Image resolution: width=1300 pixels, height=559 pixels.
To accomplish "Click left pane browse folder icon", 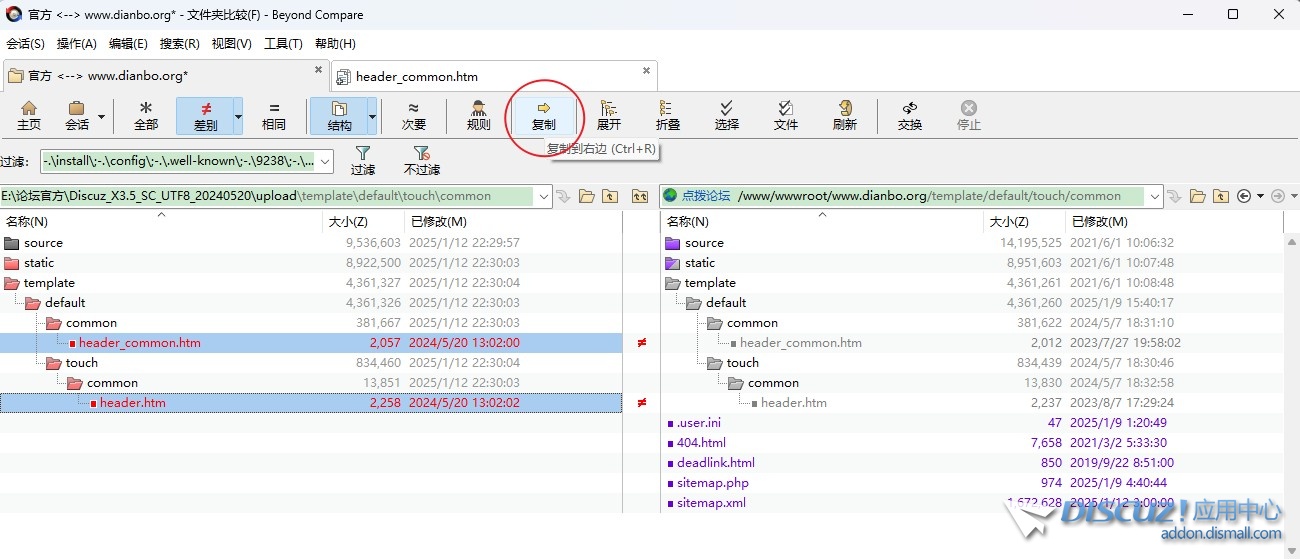I will [x=587, y=196].
